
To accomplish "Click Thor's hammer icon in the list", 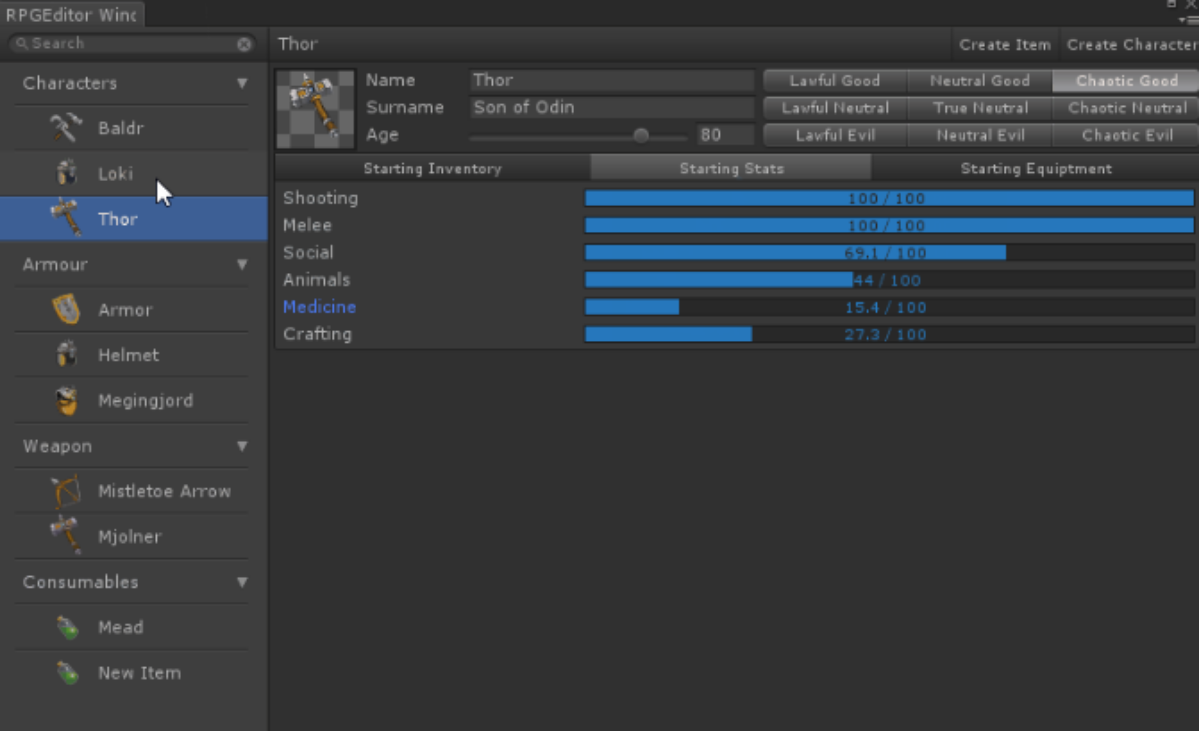I will pos(67,218).
